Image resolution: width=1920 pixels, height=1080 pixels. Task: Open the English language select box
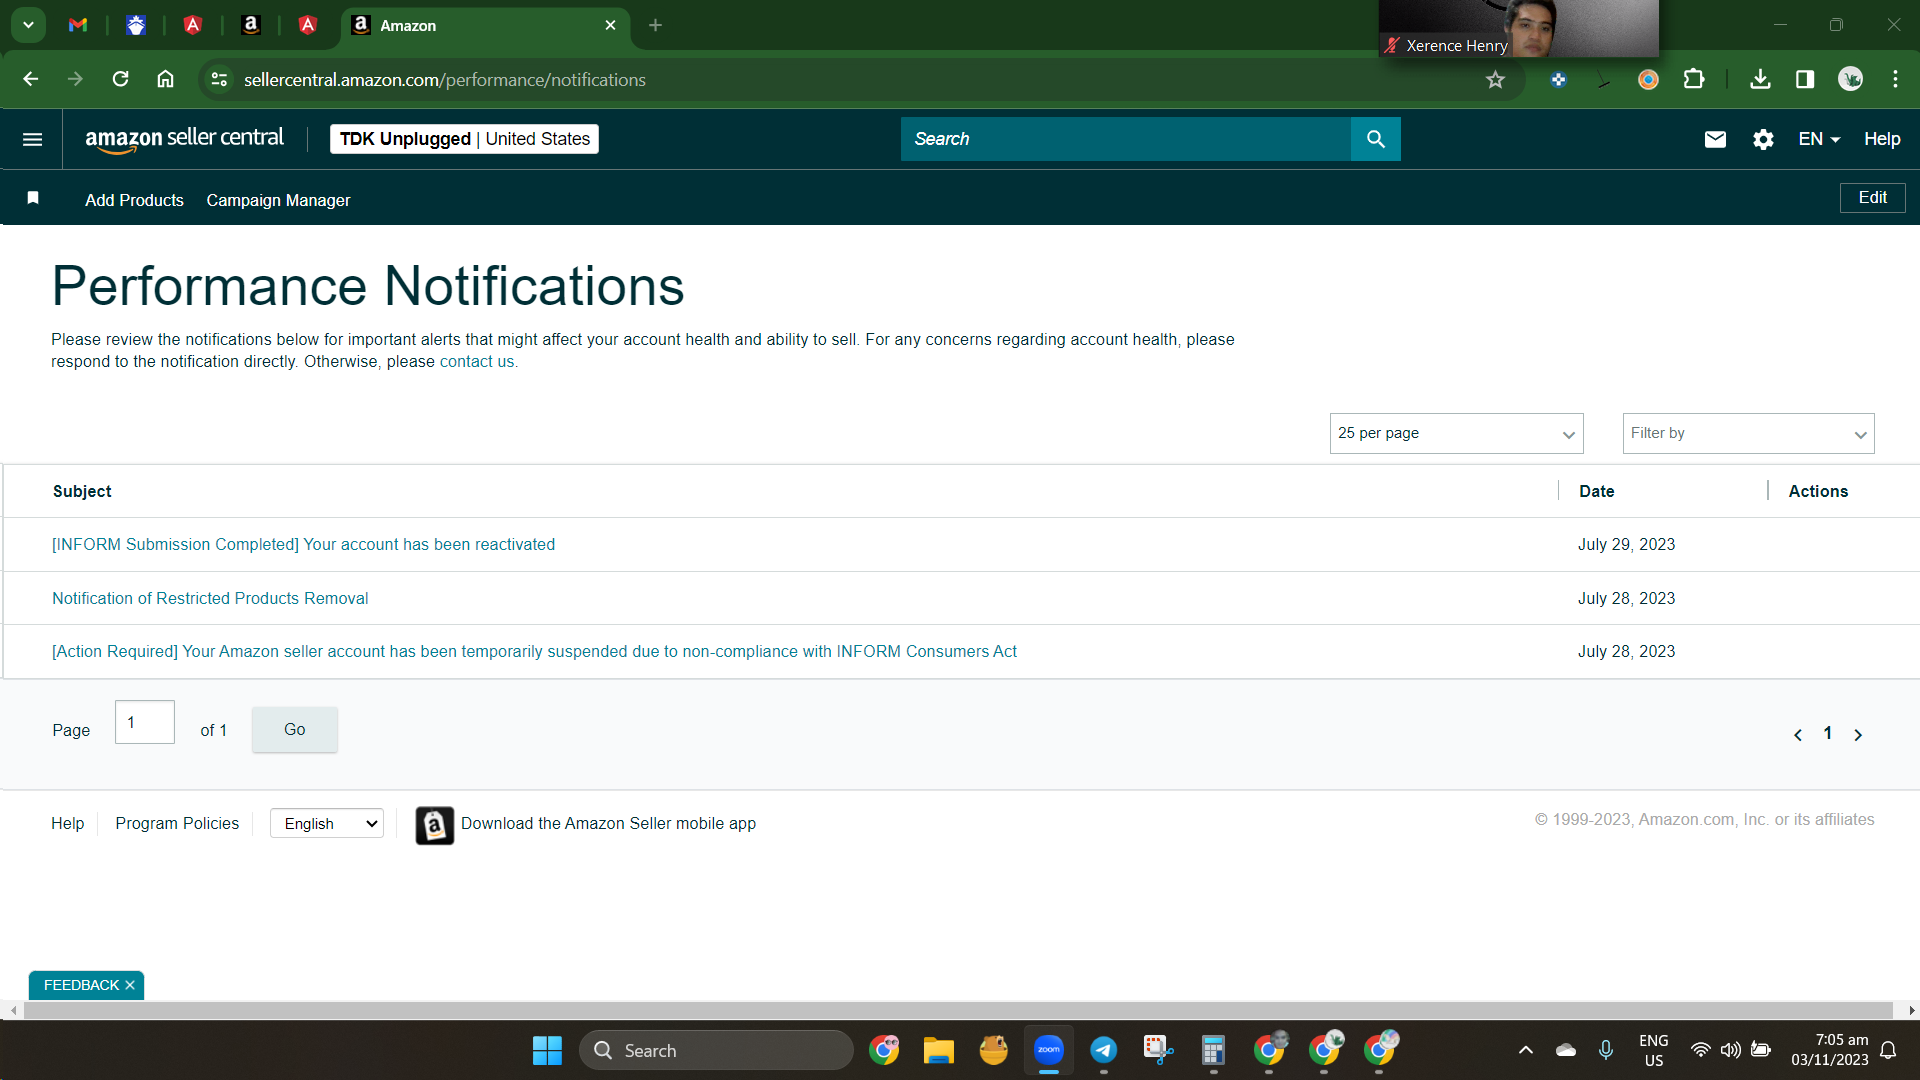coord(327,823)
